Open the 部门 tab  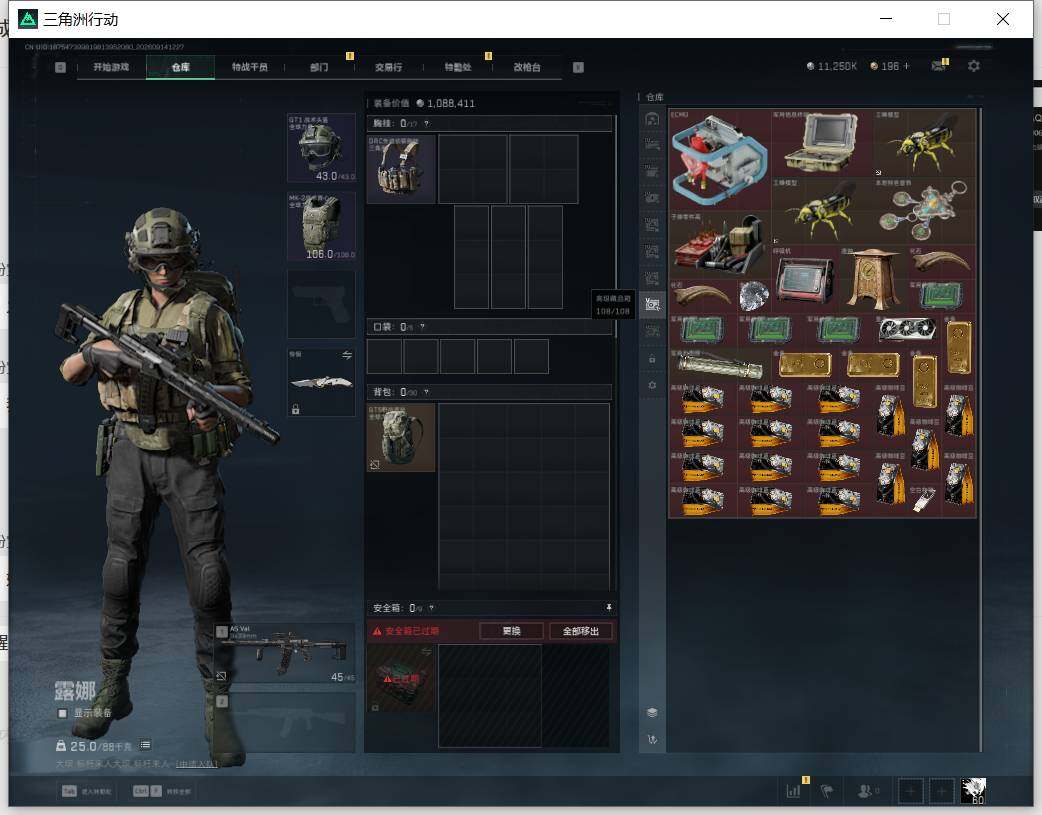[319, 67]
